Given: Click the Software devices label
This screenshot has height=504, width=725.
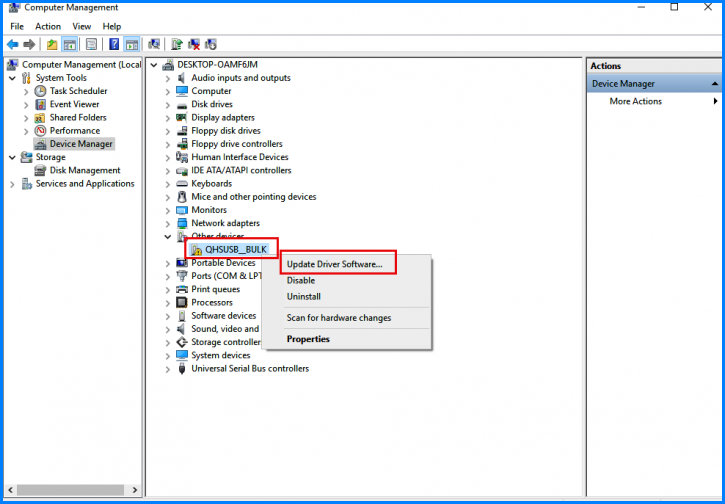Looking at the screenshot, I should click(x=224, y=315).
